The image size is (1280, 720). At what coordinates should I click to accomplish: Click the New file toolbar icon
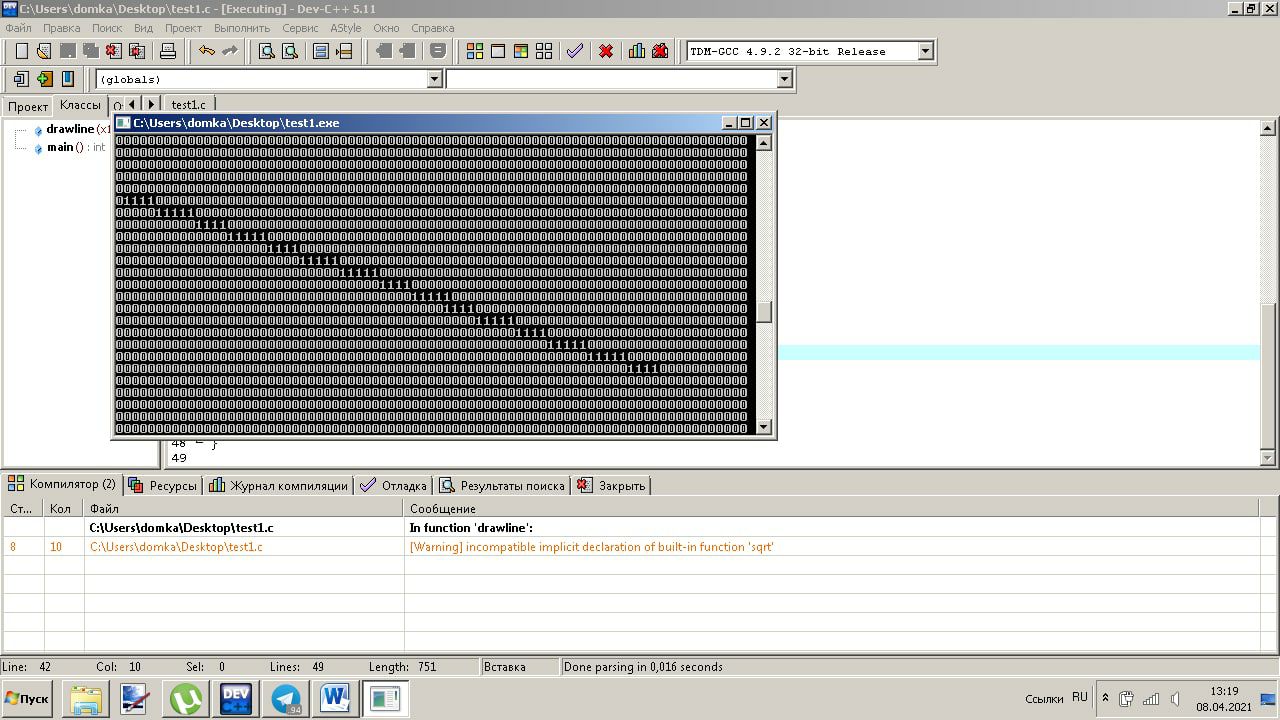[x=21, y=51]
